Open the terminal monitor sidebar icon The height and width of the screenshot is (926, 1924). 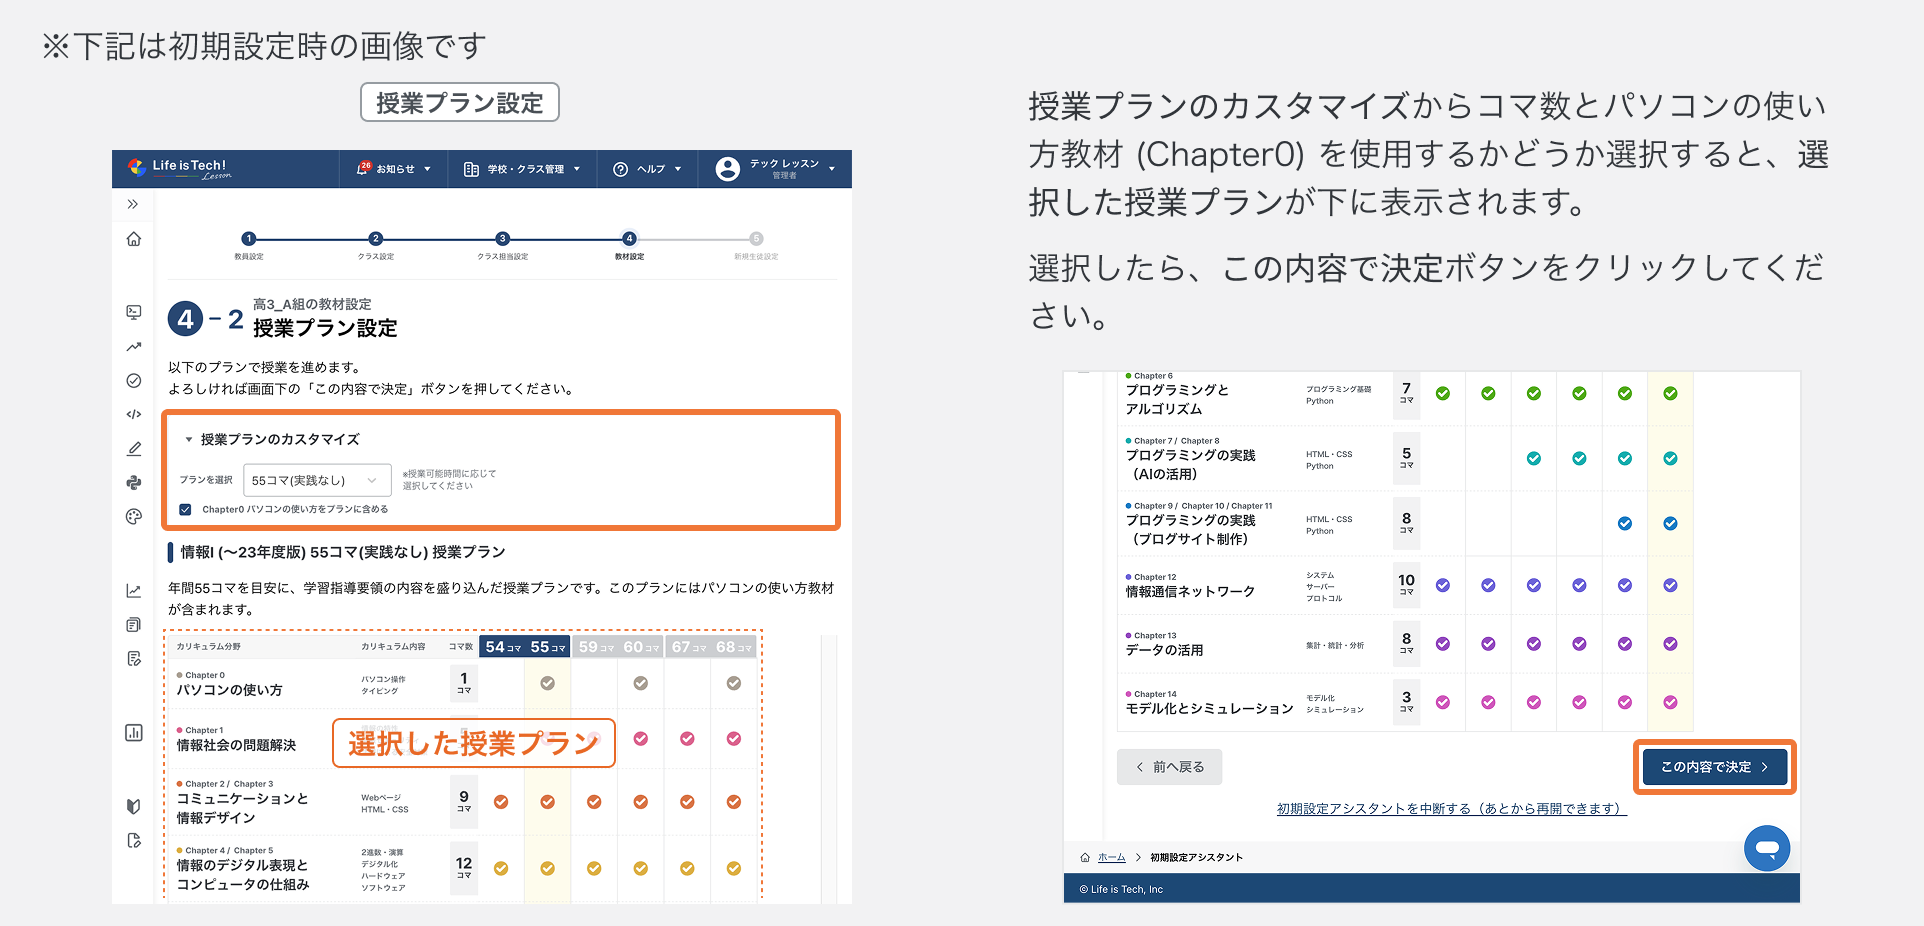[x=133, y=312]
